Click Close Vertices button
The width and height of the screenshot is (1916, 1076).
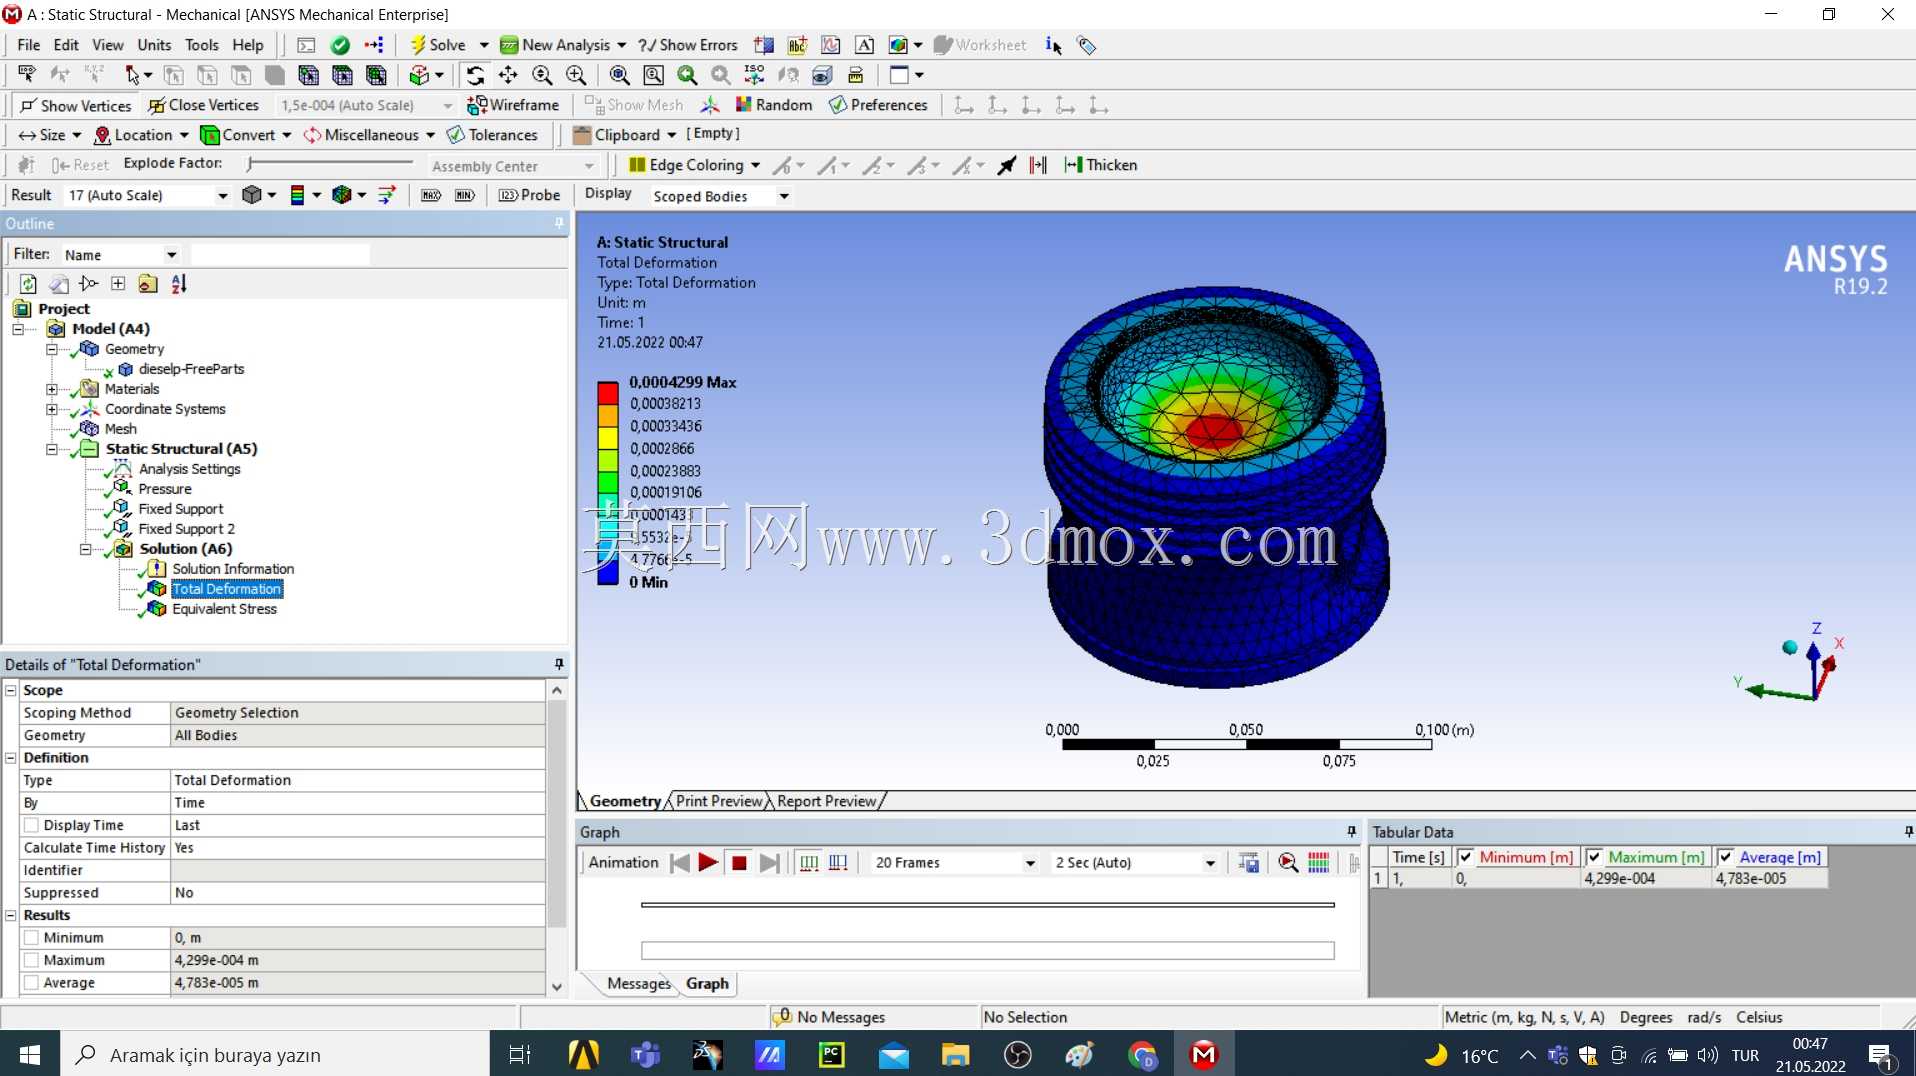(204, 105)
